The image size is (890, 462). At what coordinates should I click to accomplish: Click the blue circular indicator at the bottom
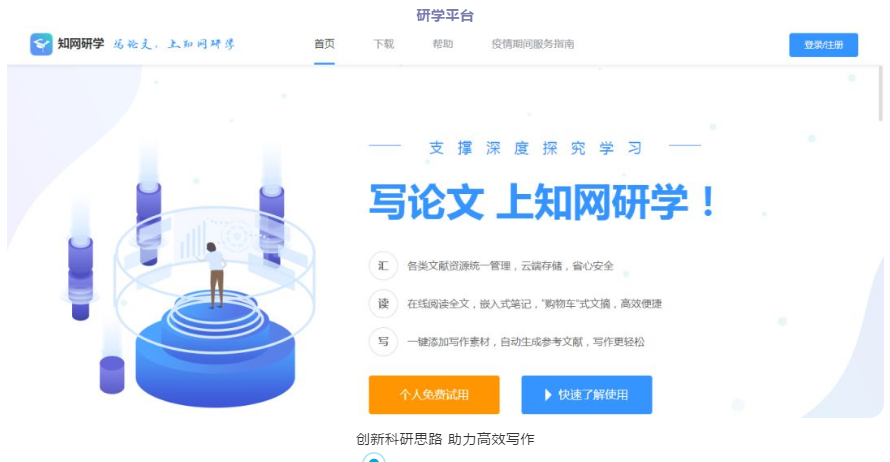coord(373,457)
